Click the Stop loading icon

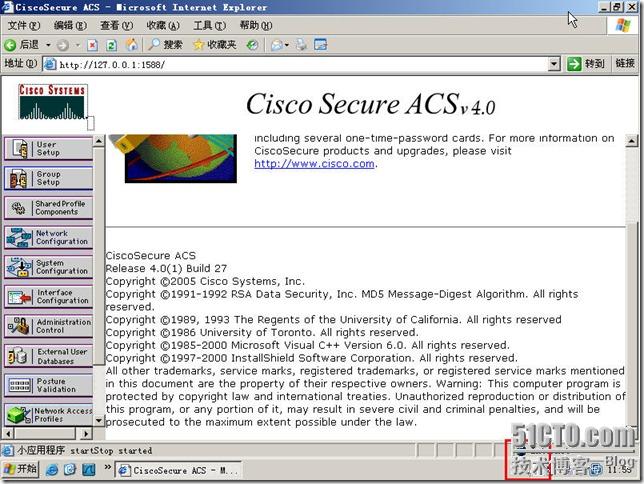93,45
